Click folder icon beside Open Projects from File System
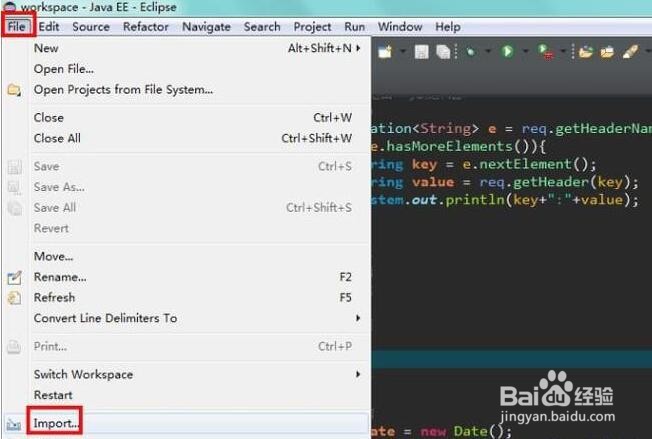 [x=14, y=90]
